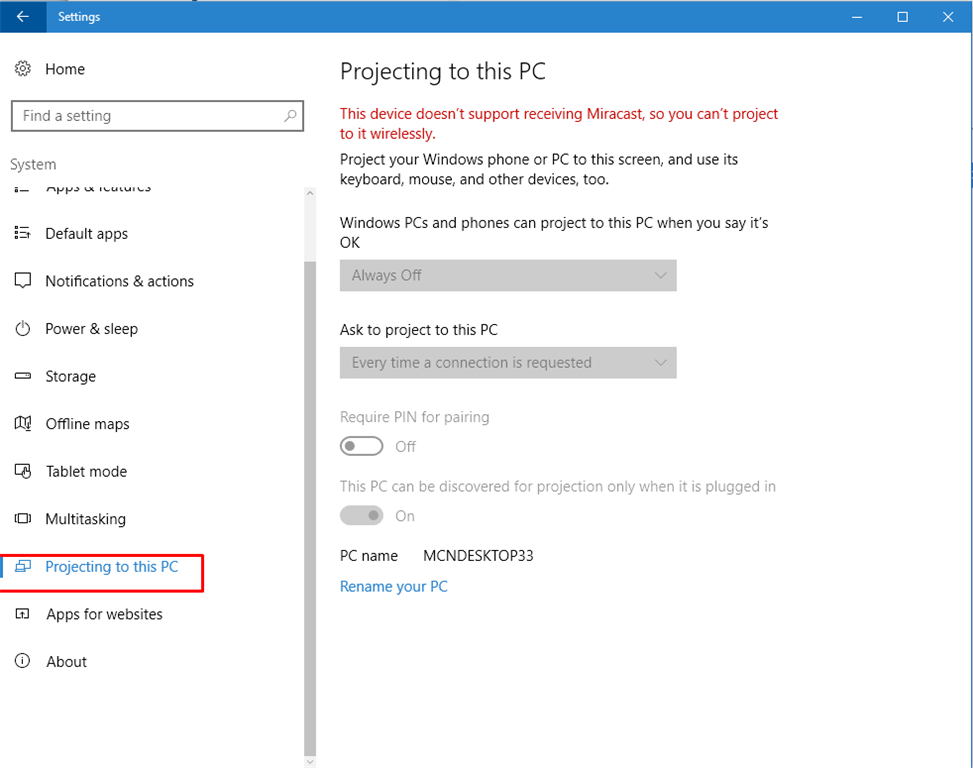Screen dimensions: 973x768
Task: Click the Multitasking icon
Action: point(23,519)
